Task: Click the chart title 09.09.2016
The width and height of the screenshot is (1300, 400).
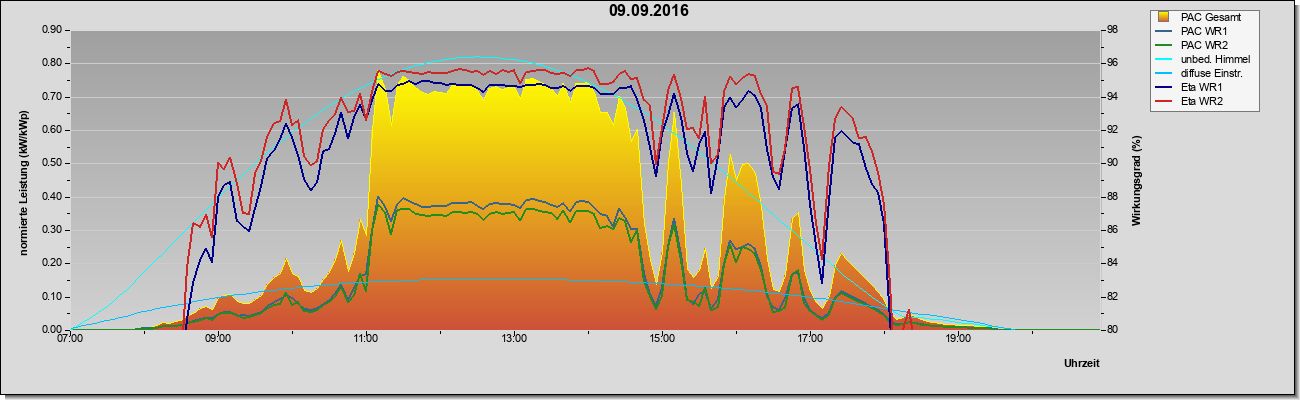Action: tap(649, 11)
